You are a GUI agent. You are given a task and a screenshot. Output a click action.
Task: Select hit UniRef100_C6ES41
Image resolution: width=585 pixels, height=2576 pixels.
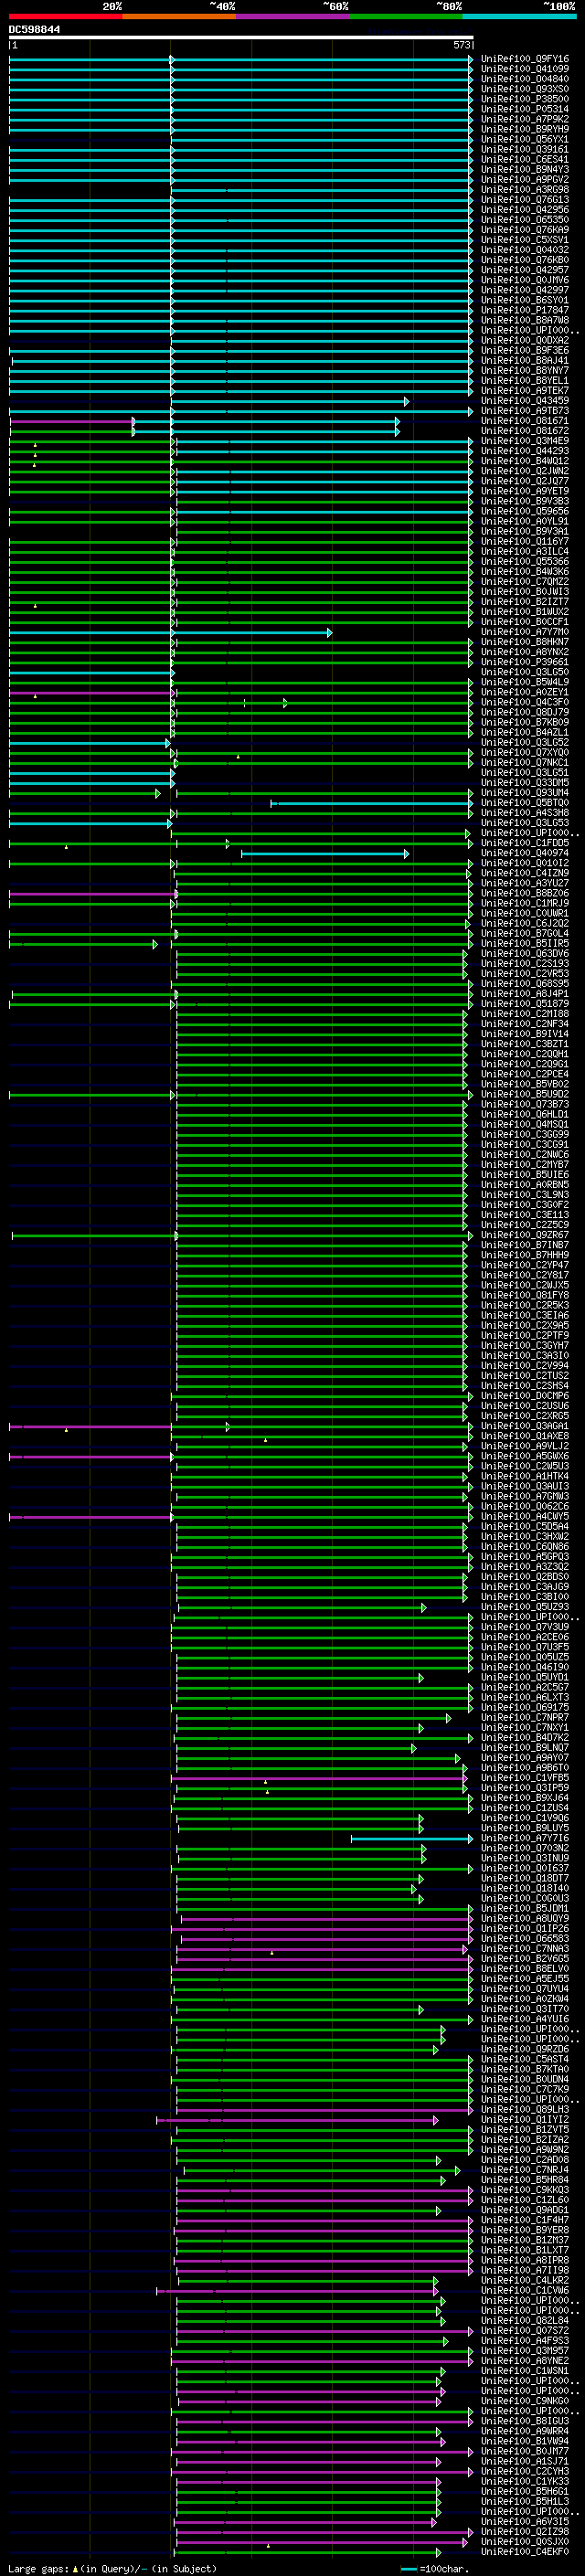[x=524, y=159]
